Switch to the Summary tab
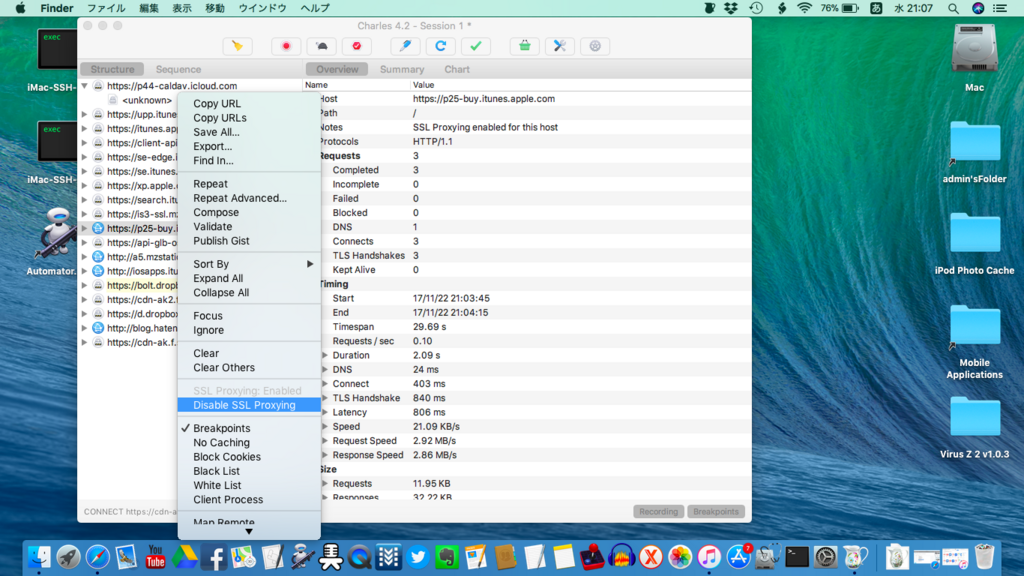The width and height of the screenshot is (1024, 576). click(402, 69)
